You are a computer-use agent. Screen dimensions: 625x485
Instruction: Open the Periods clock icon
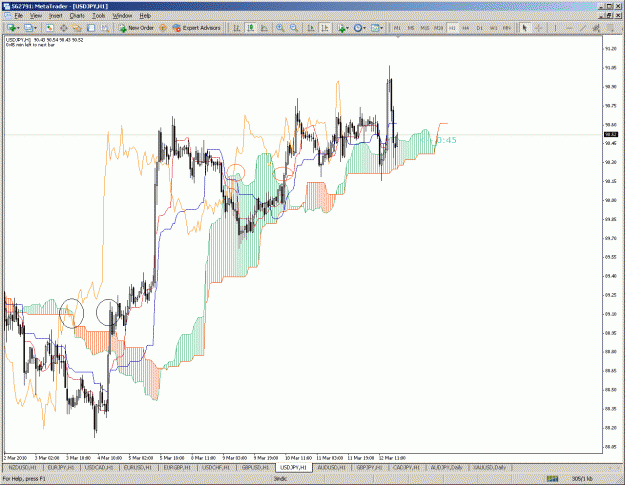pos(358,28)
